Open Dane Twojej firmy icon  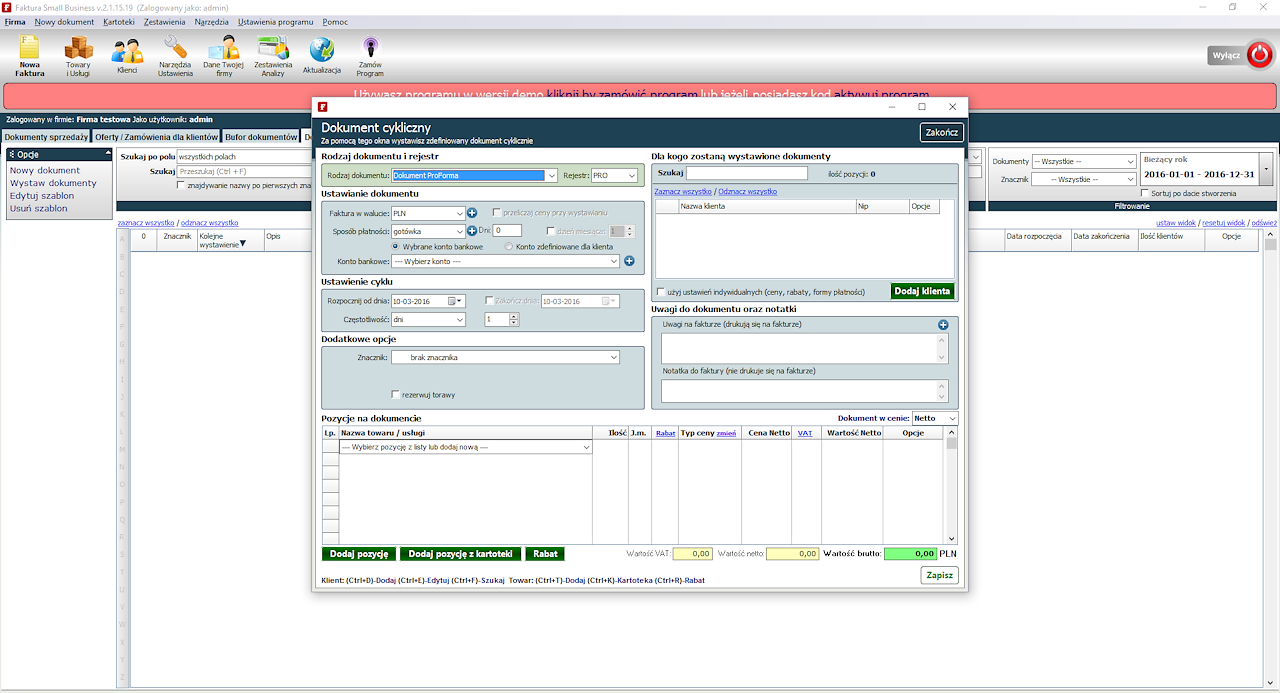[x=224, y=56]
